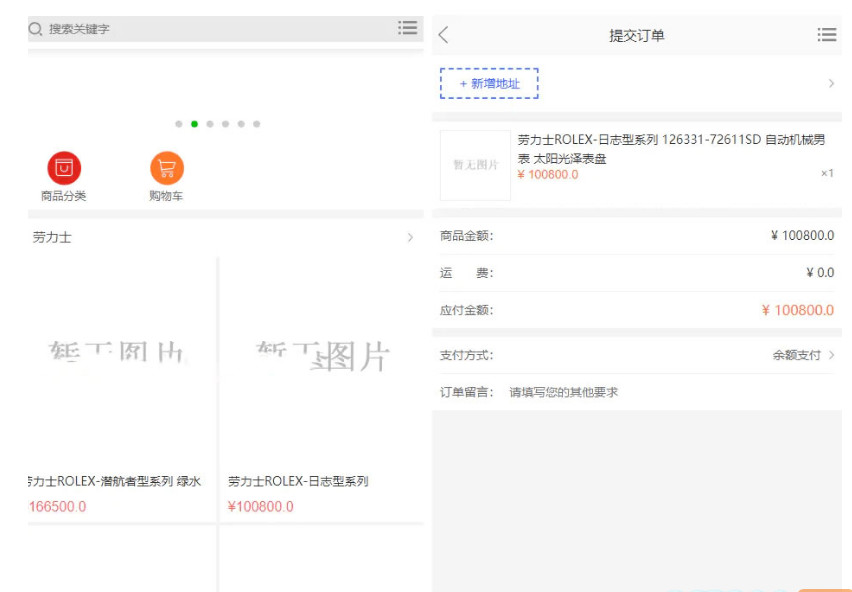
Task: Expand the 劳力士 brand section chevron
Action: [409, 238]
